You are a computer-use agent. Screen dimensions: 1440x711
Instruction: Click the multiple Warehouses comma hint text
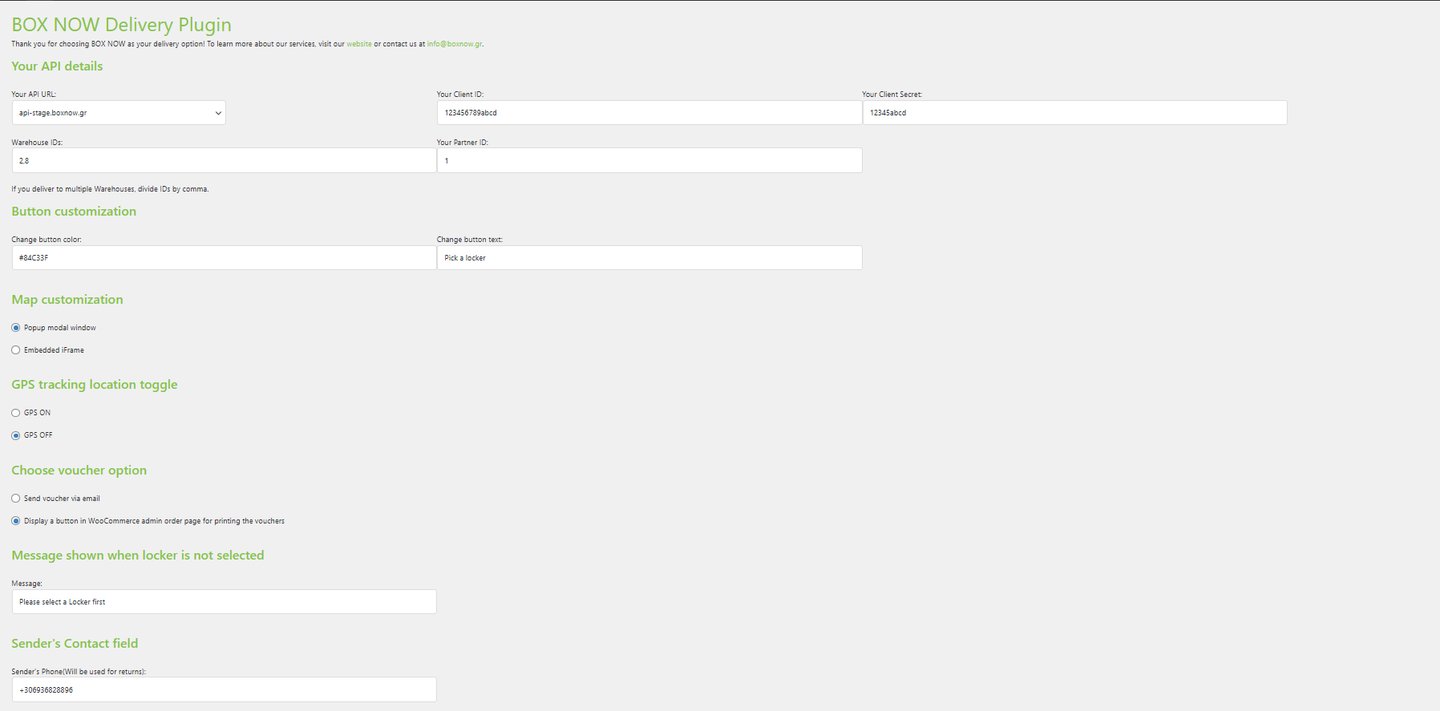click(110, 189)
